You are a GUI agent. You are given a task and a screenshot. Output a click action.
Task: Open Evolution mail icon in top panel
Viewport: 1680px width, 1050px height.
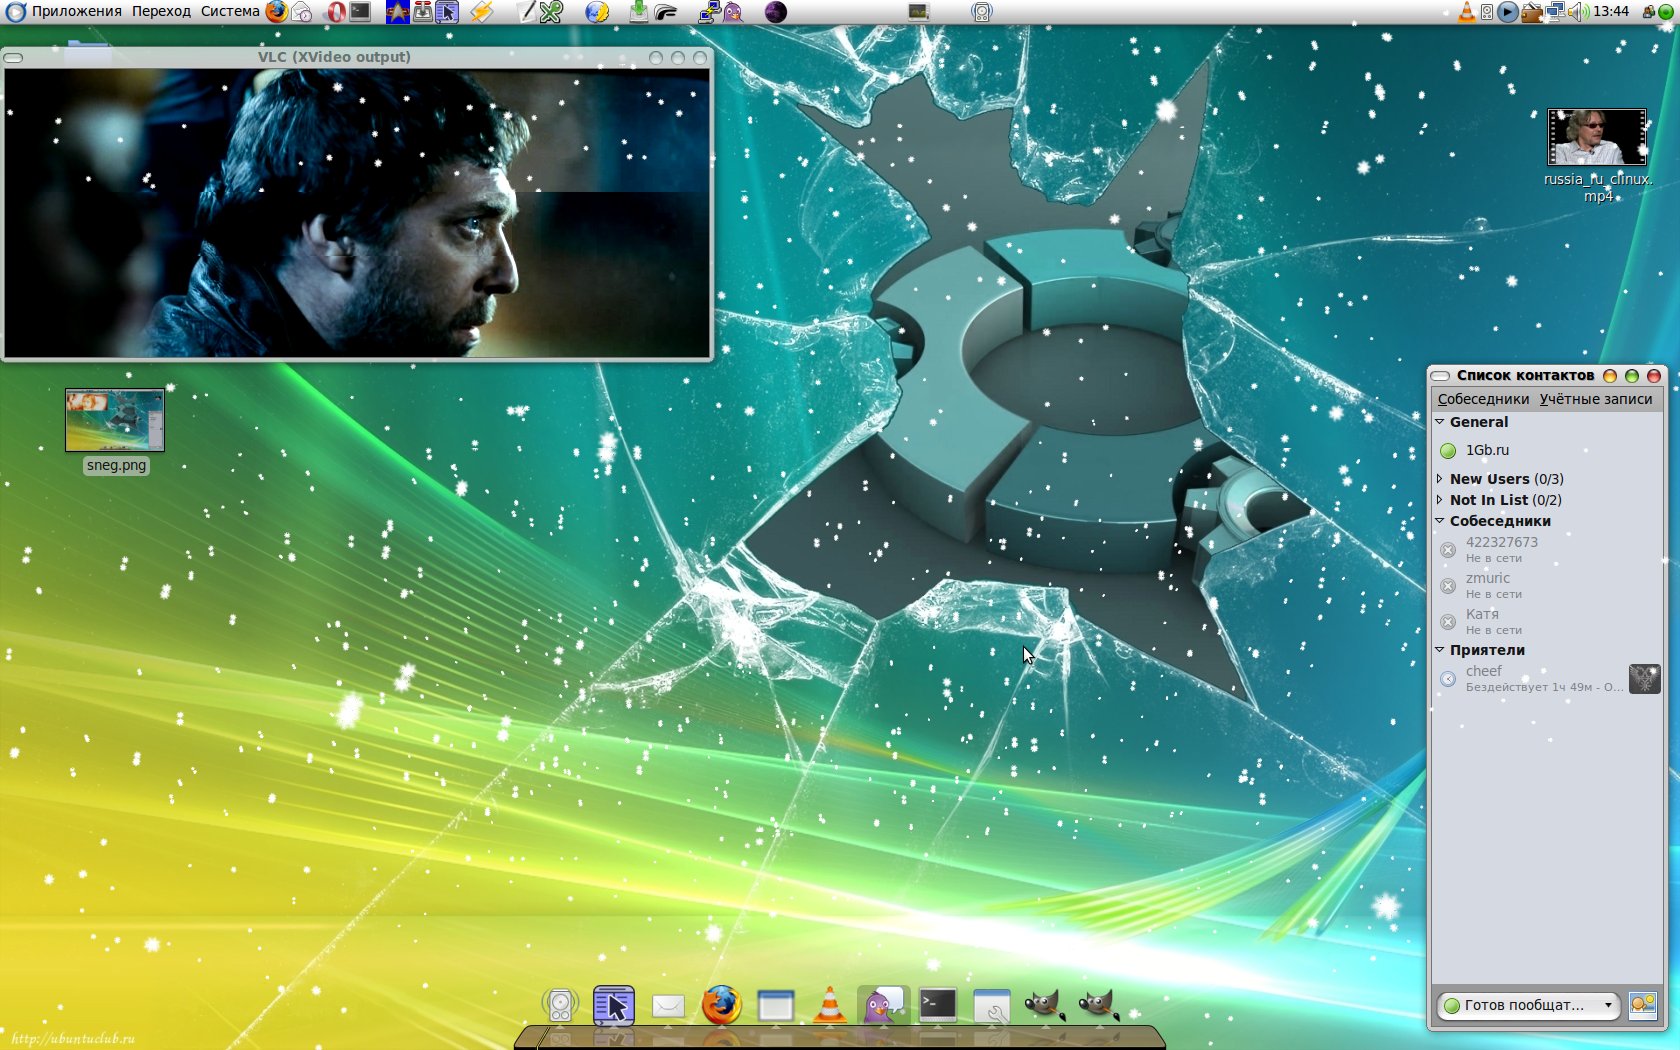(x=302, y=12)
